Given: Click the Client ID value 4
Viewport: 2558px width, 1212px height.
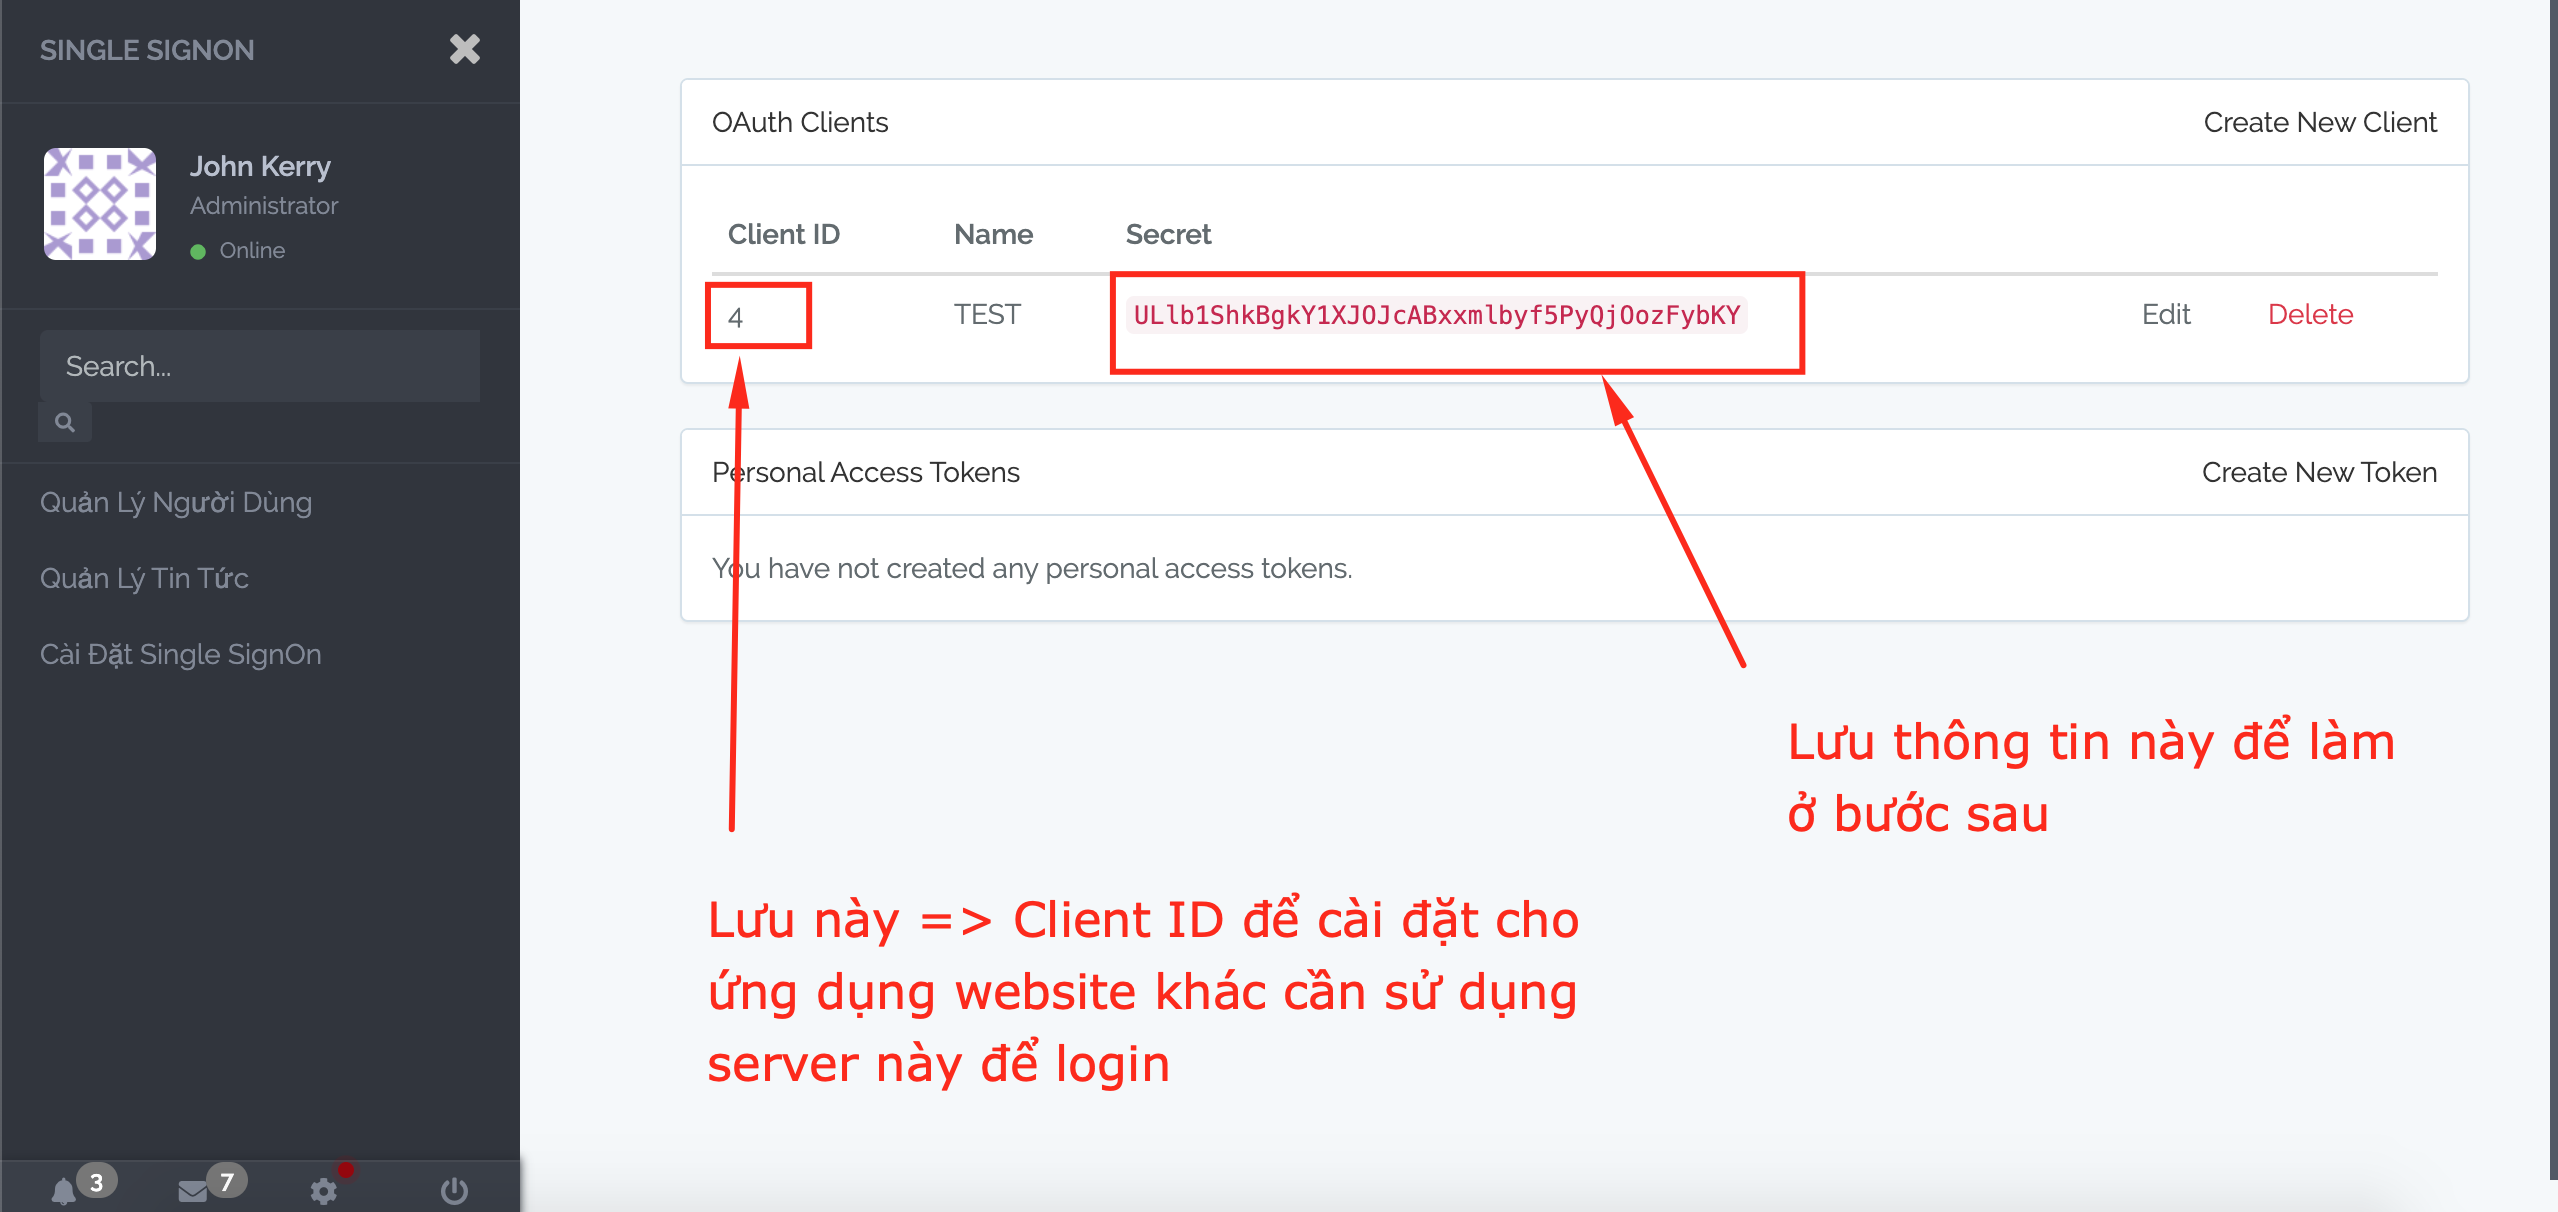Looking at the screenshot, I should pyautogui.click(x=736, y=317).
